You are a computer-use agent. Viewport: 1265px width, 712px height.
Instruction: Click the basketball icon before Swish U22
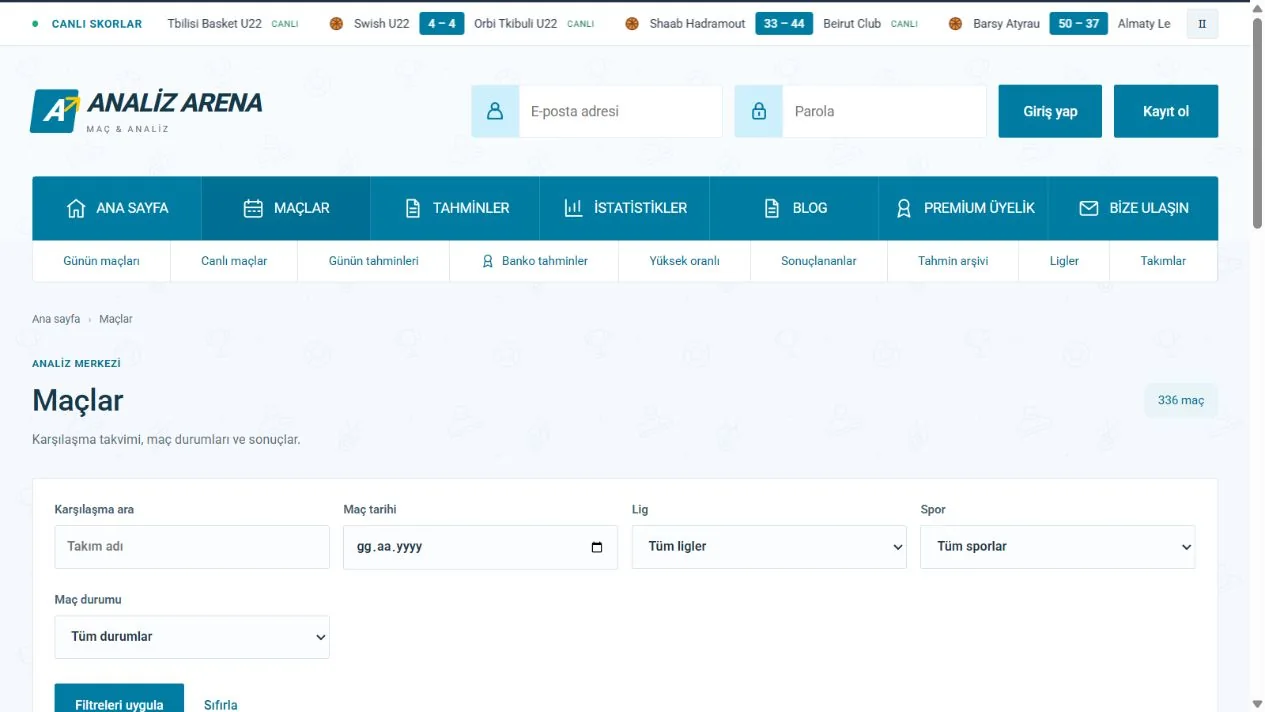336,24
